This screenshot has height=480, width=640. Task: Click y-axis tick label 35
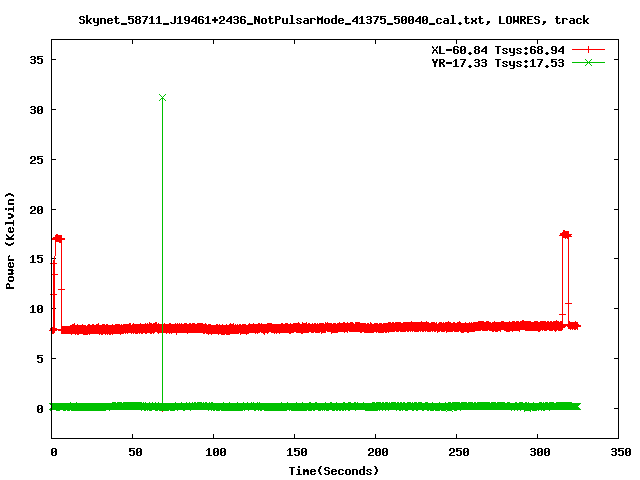click(36, 60)
